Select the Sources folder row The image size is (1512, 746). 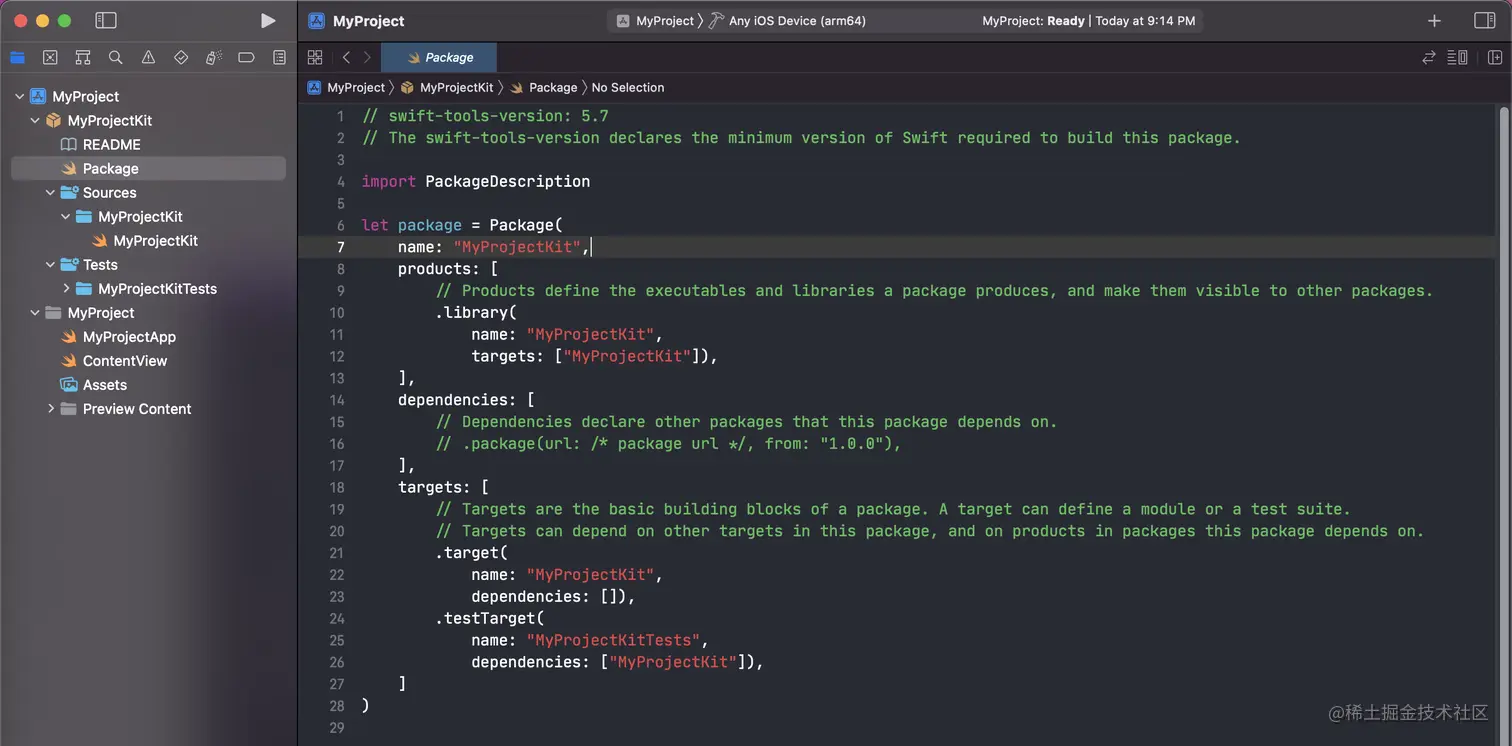[148, 193]
